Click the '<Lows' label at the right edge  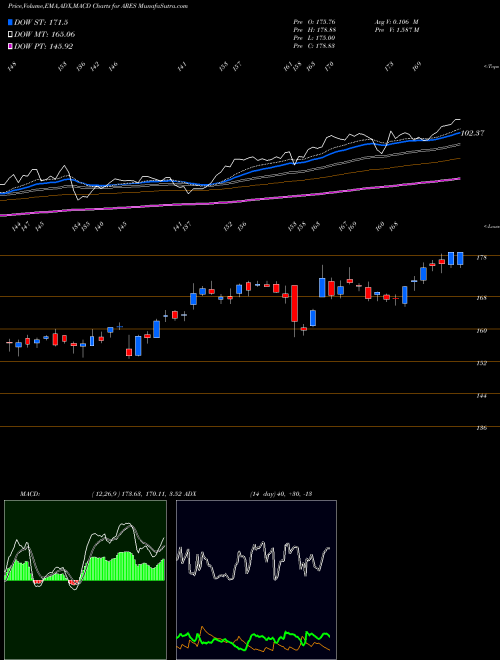click(x=491, y=226)
